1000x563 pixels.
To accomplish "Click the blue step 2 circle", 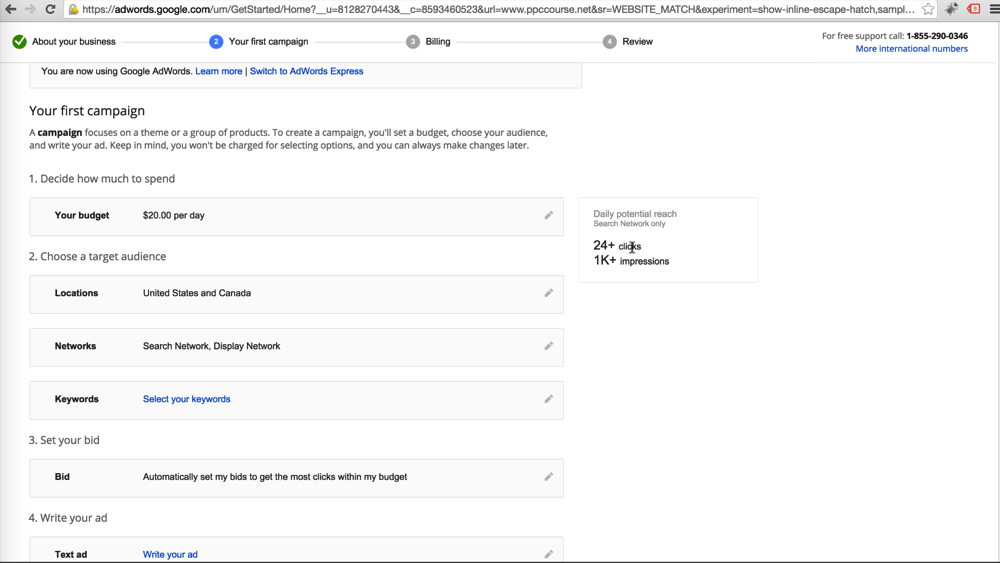I will coord(216,41).
